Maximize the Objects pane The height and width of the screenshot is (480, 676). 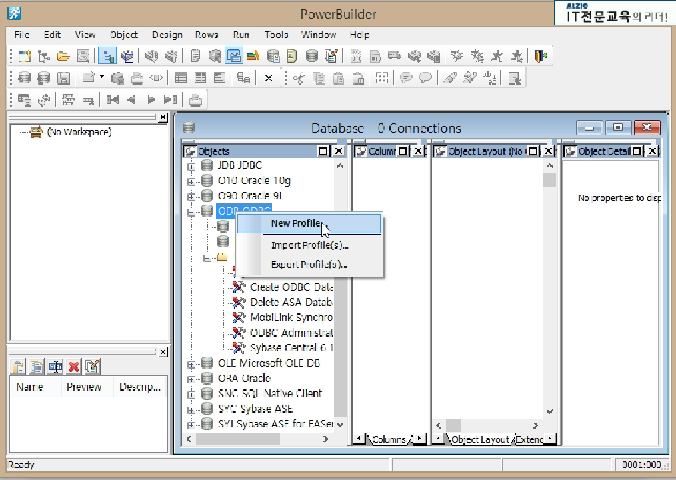(323, 151)
